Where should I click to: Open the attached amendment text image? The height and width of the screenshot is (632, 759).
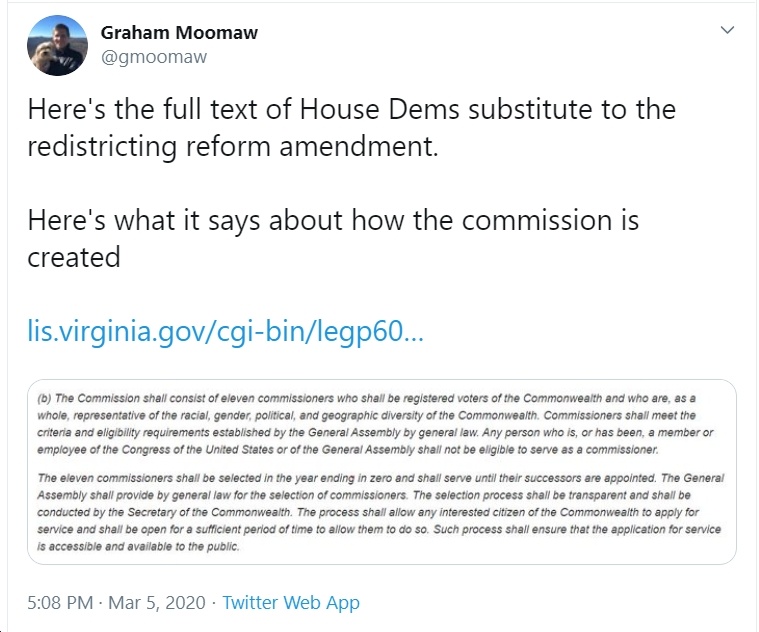point(381,472)
